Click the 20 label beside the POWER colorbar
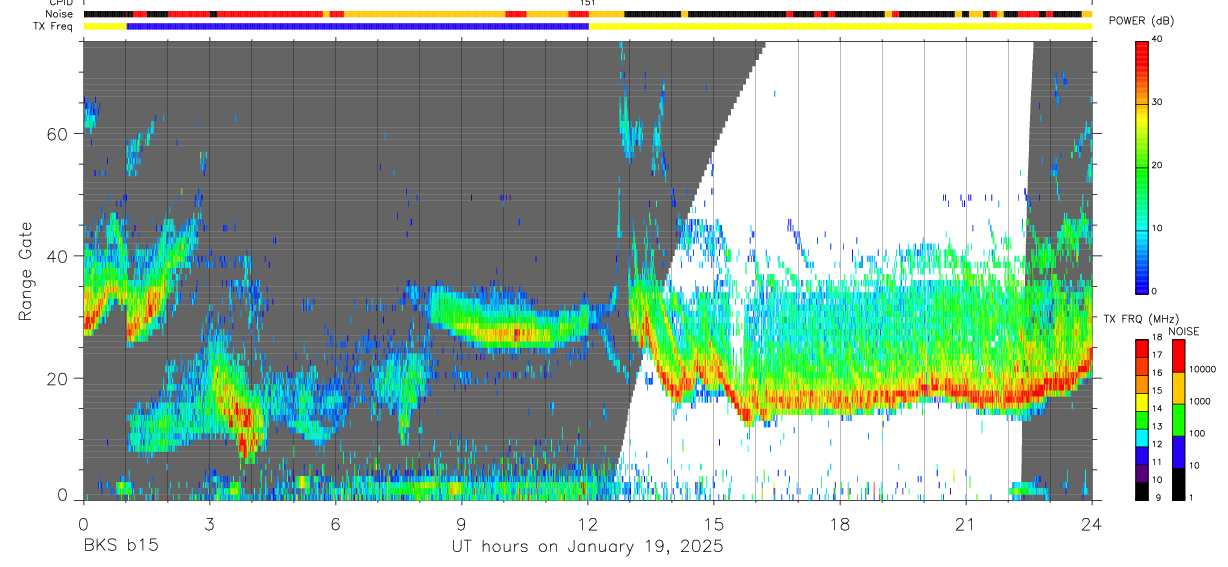The height and width of the screenshot is (567, 1228). click(x=1157, y=165)
